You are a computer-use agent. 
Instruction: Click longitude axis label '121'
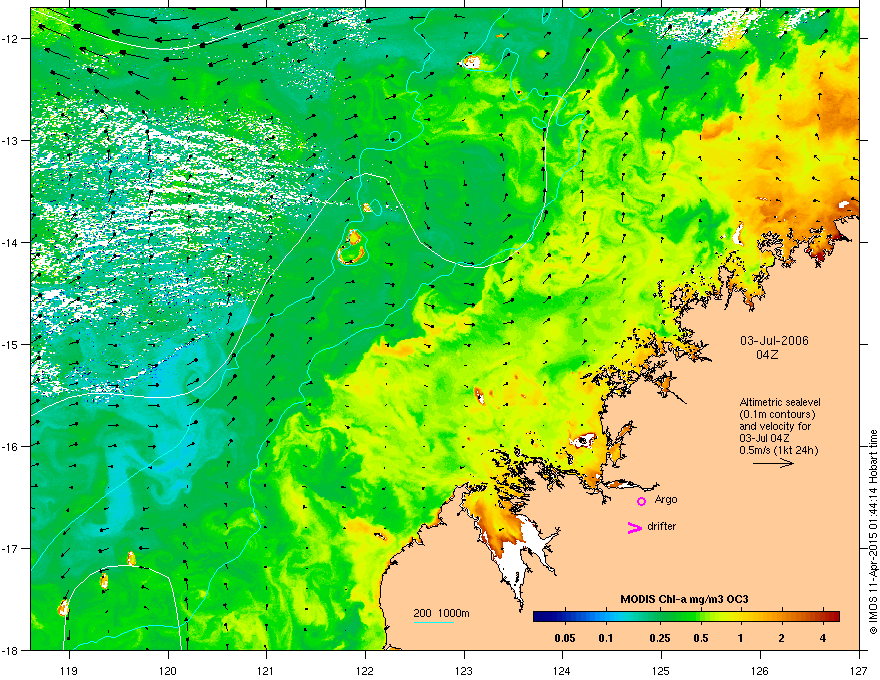click(x=266, y=670)
